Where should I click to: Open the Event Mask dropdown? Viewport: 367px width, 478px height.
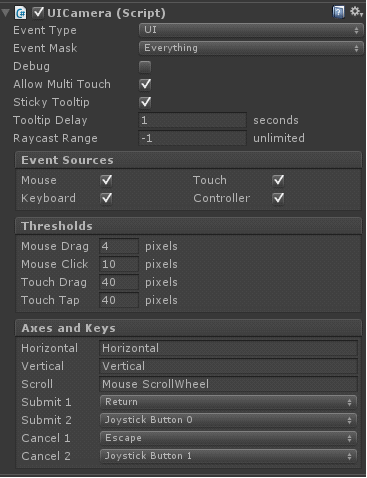[x=251, y=48]
